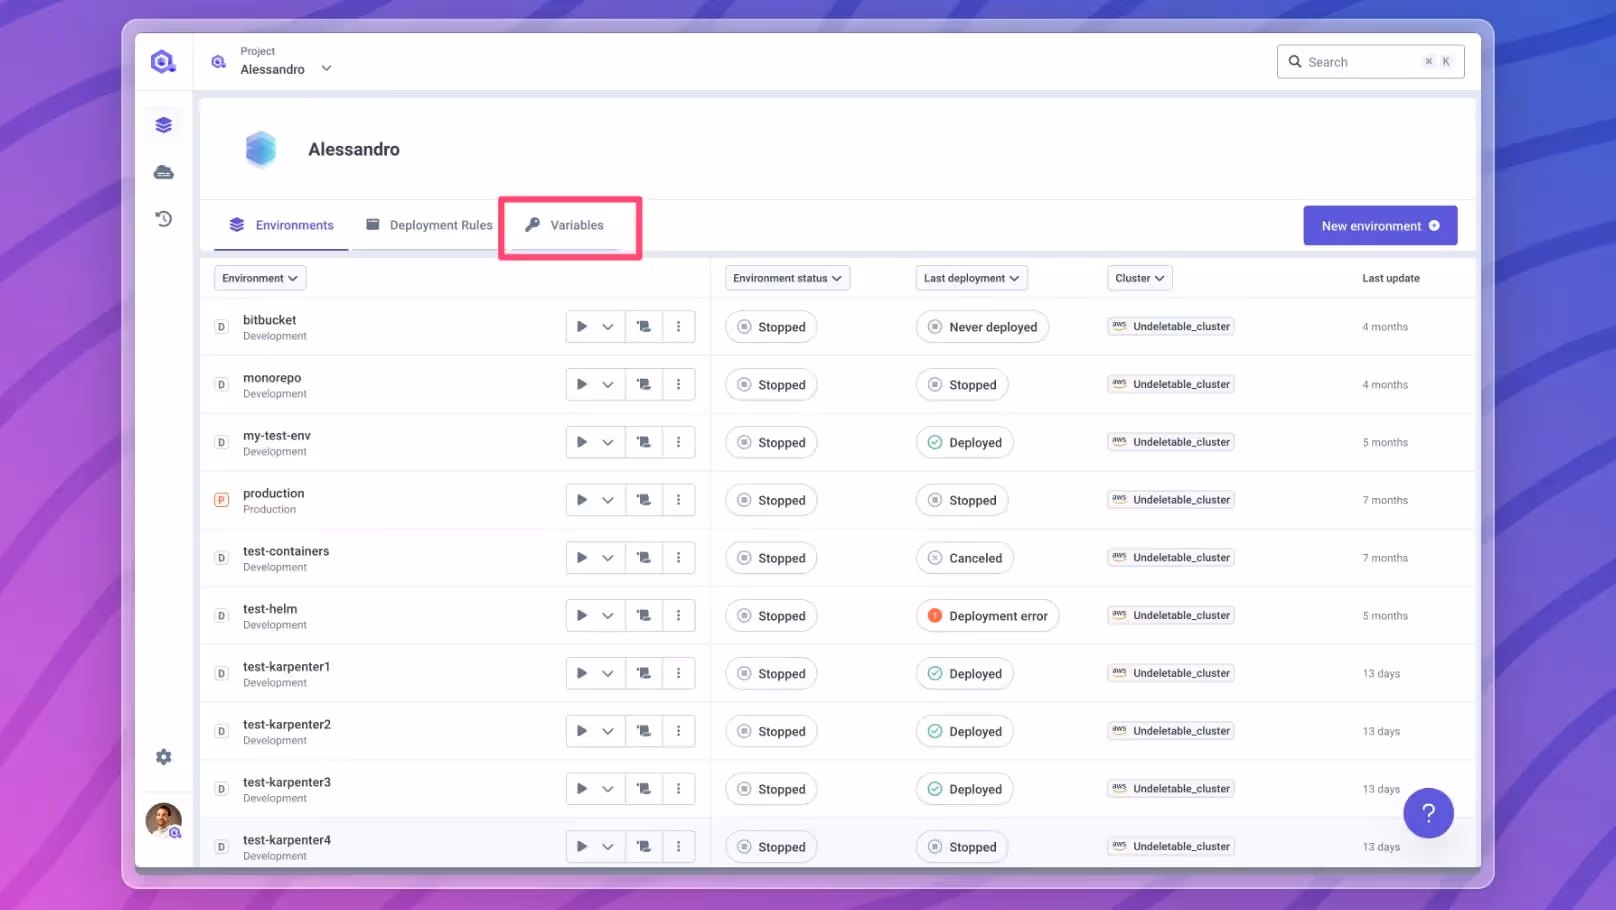
Task: Open more options for test-karpenter3
Action: tap(678, 789)
